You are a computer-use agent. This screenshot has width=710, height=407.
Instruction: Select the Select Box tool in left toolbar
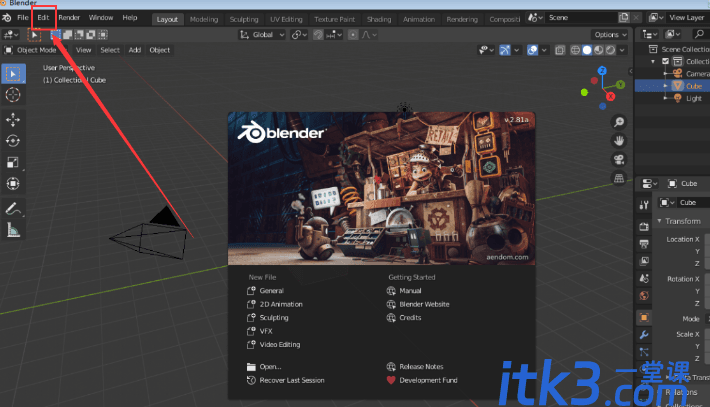[x=13, y=74]
